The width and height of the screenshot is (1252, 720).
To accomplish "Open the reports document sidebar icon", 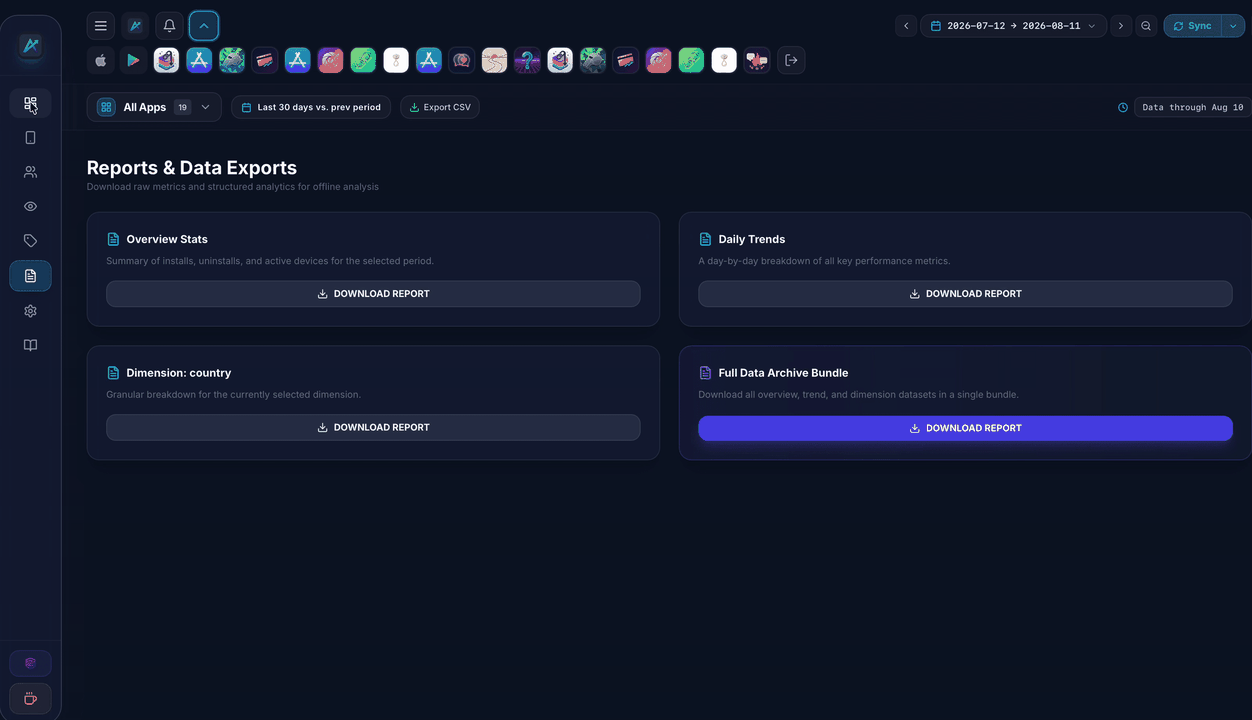I will pos(30,276).
